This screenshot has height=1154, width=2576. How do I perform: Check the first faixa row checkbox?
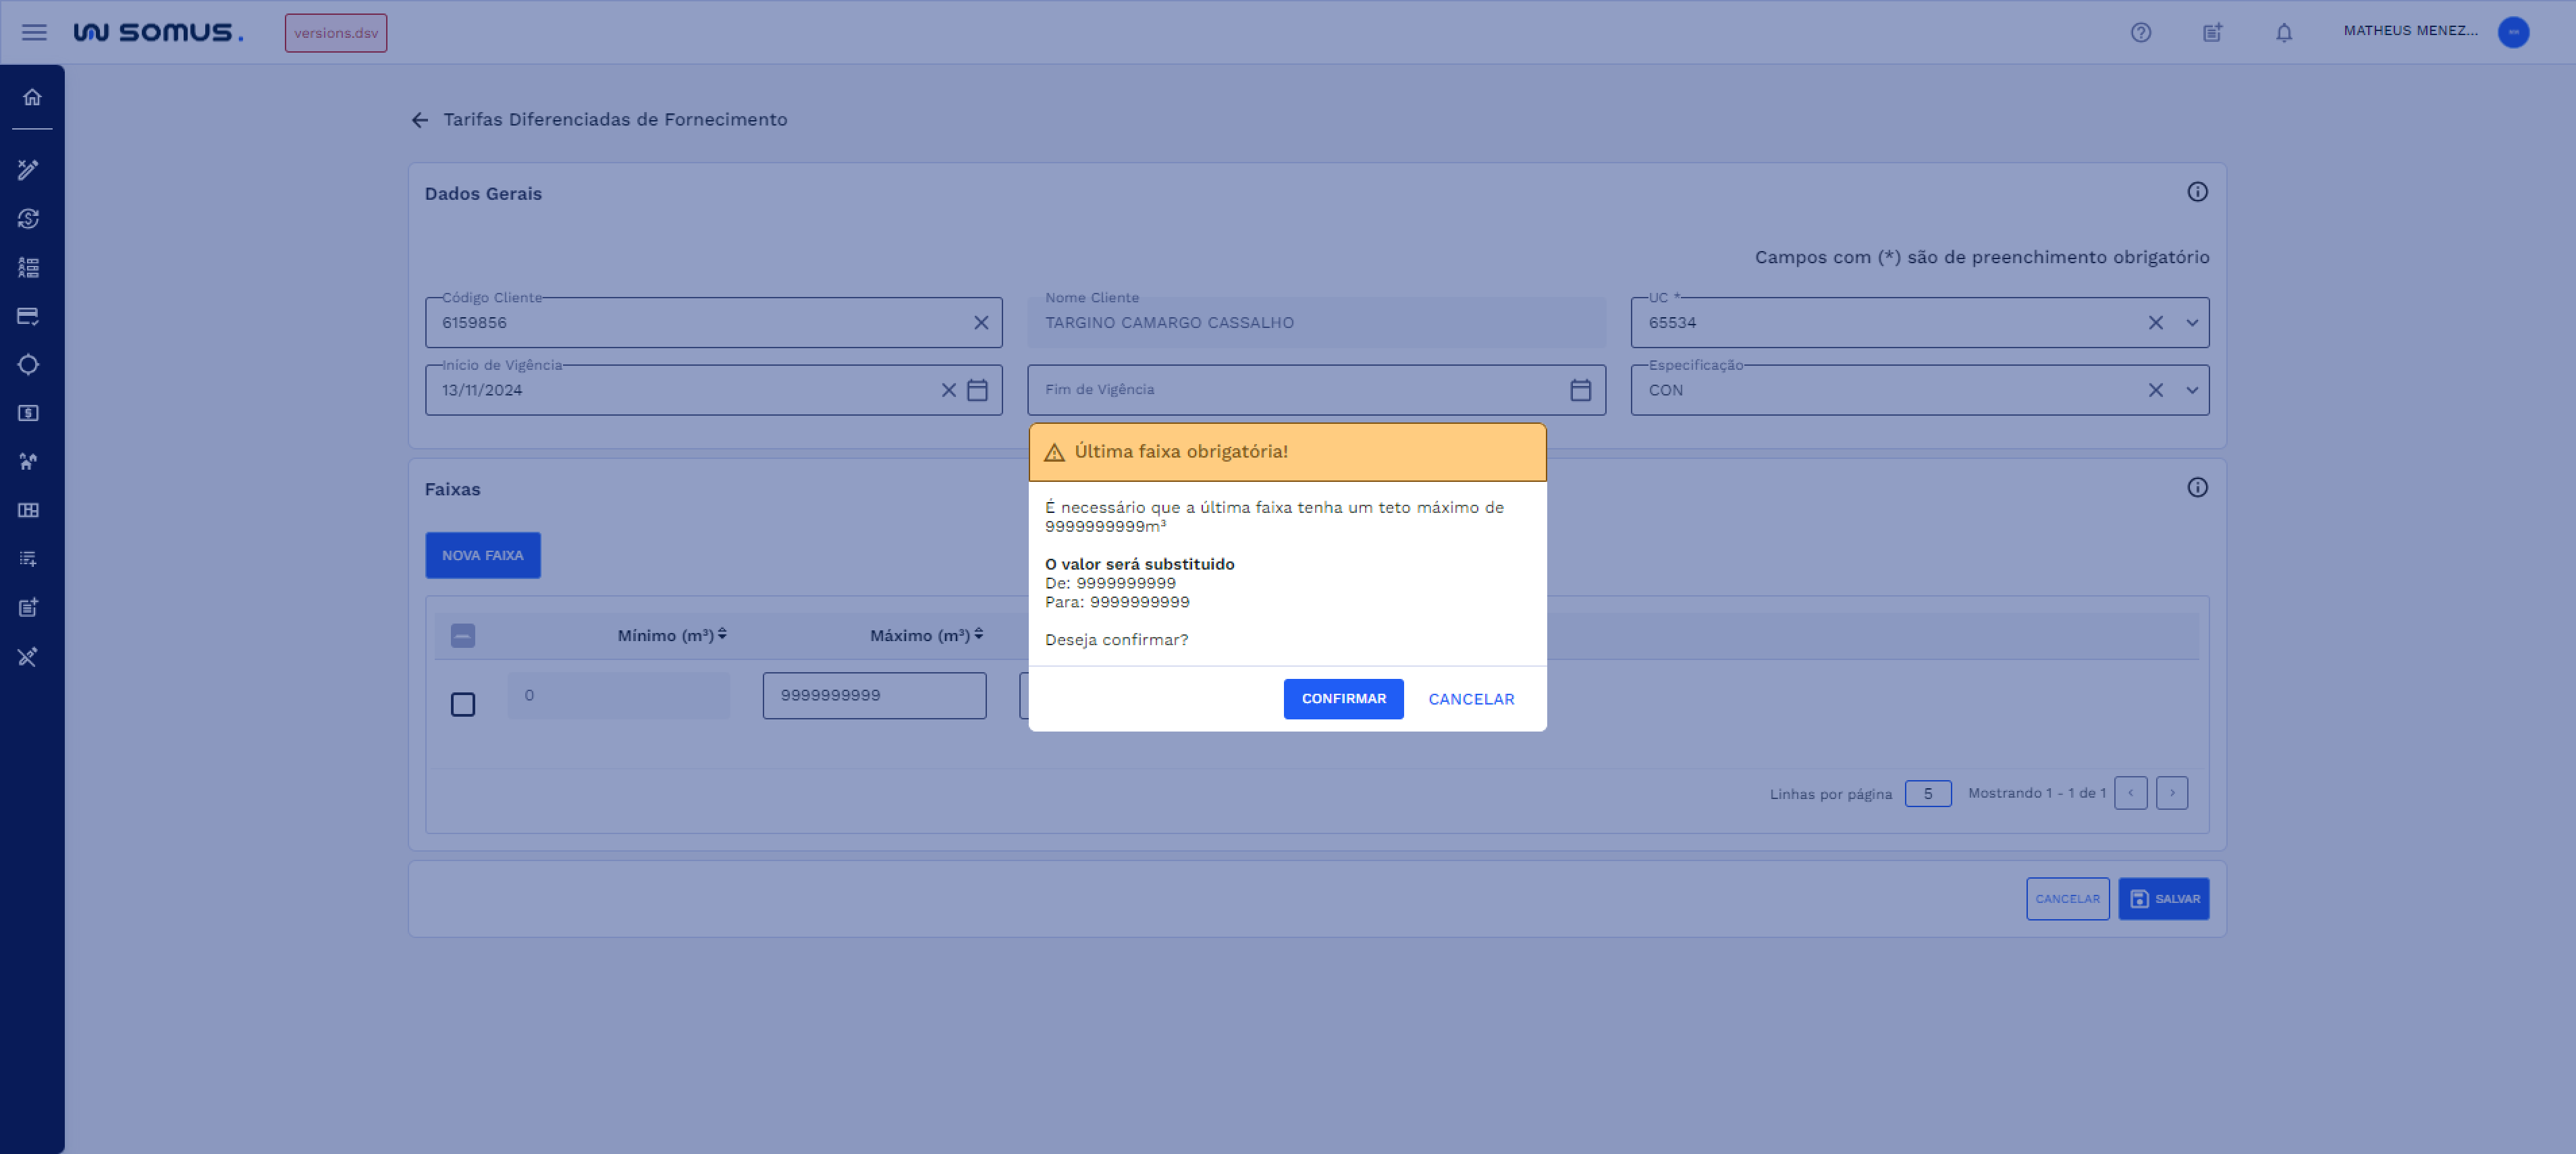pyautogui.click(x=463, y=705)
